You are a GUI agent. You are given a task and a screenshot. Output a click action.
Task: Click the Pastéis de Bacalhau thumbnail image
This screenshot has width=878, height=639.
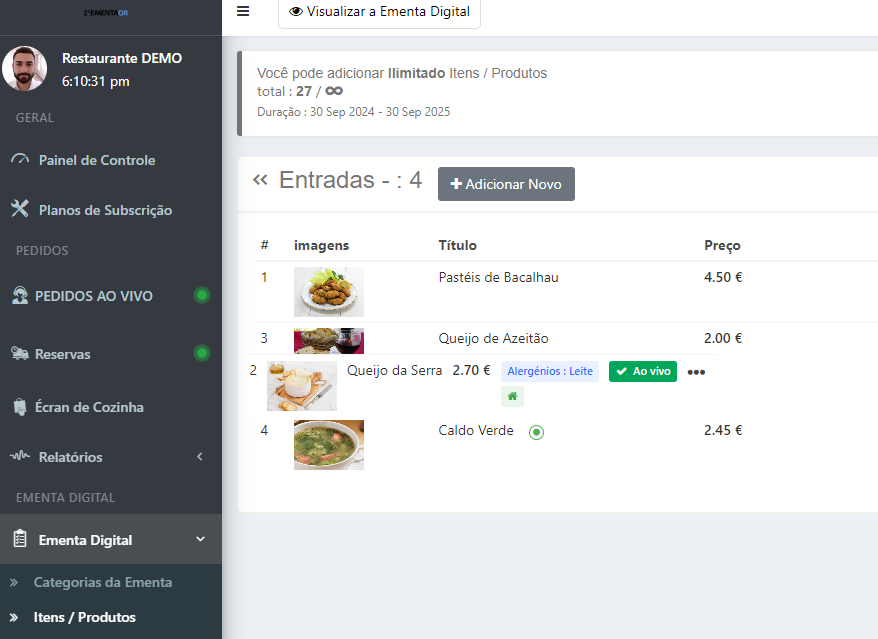[x=329, y=292]
